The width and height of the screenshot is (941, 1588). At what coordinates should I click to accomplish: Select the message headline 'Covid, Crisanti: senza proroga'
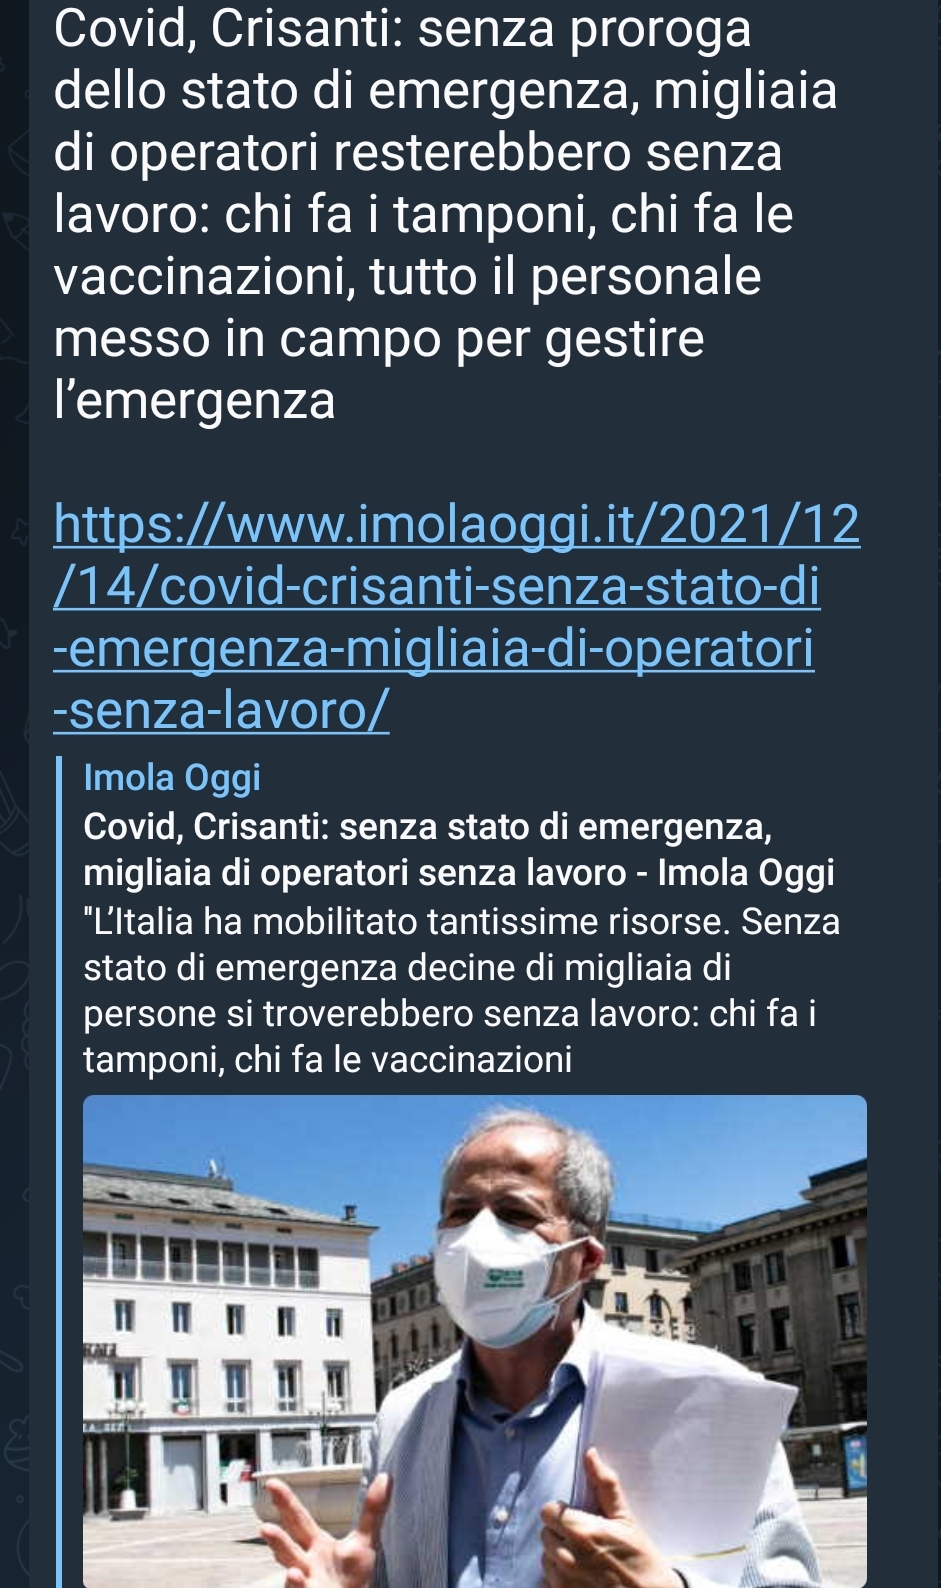tap(403, 30)
